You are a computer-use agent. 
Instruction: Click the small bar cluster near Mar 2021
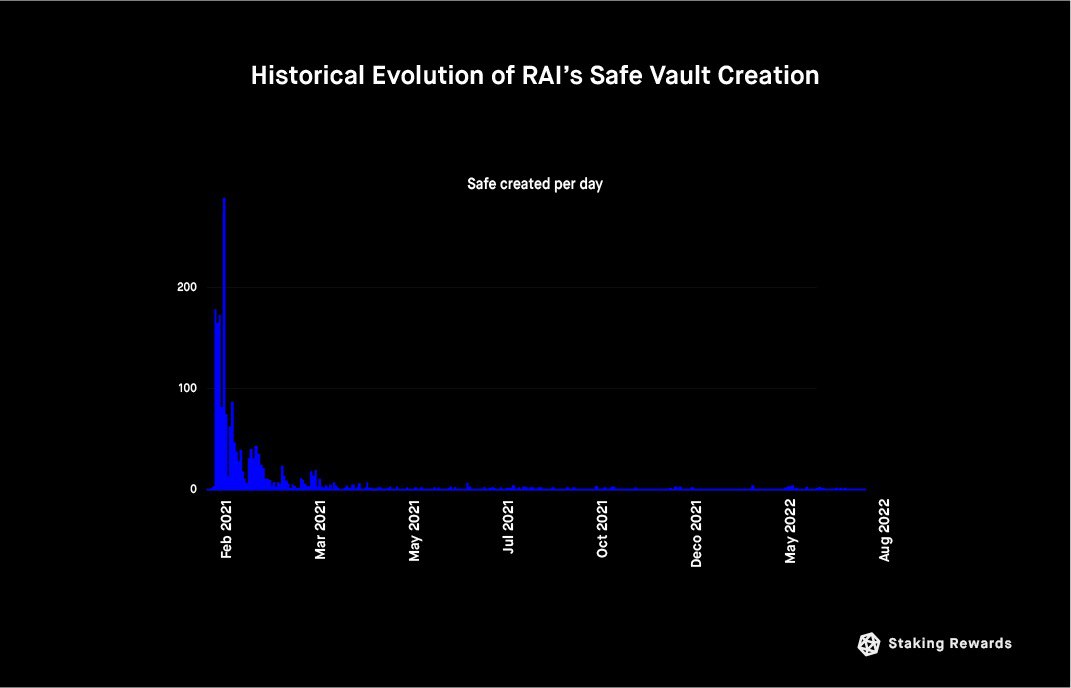(314, 480)
